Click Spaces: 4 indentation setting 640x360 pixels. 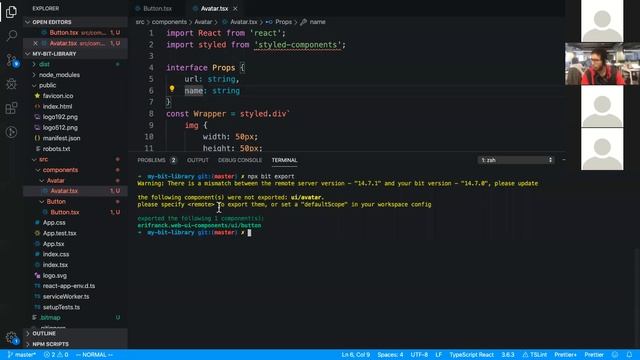(390, 355)
